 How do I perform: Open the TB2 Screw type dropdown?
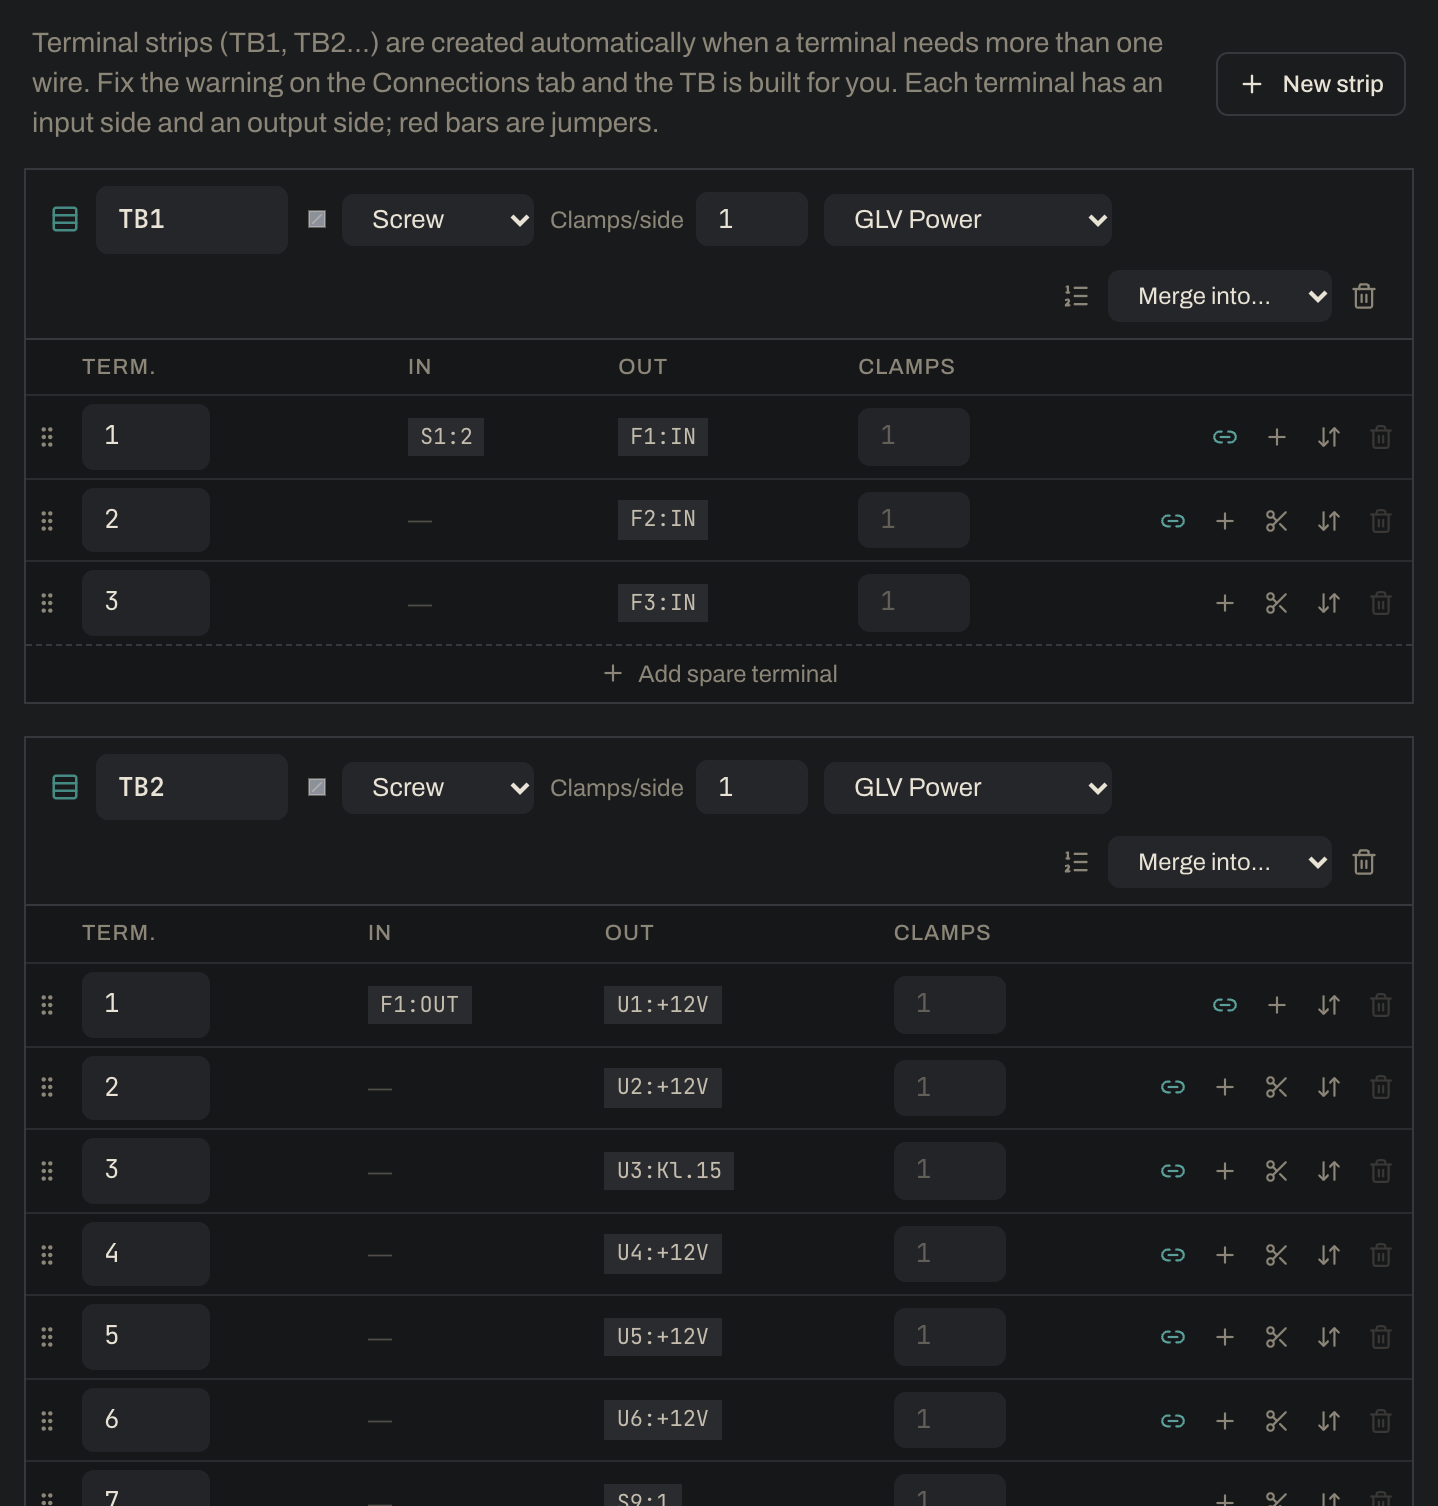(438, 788)
